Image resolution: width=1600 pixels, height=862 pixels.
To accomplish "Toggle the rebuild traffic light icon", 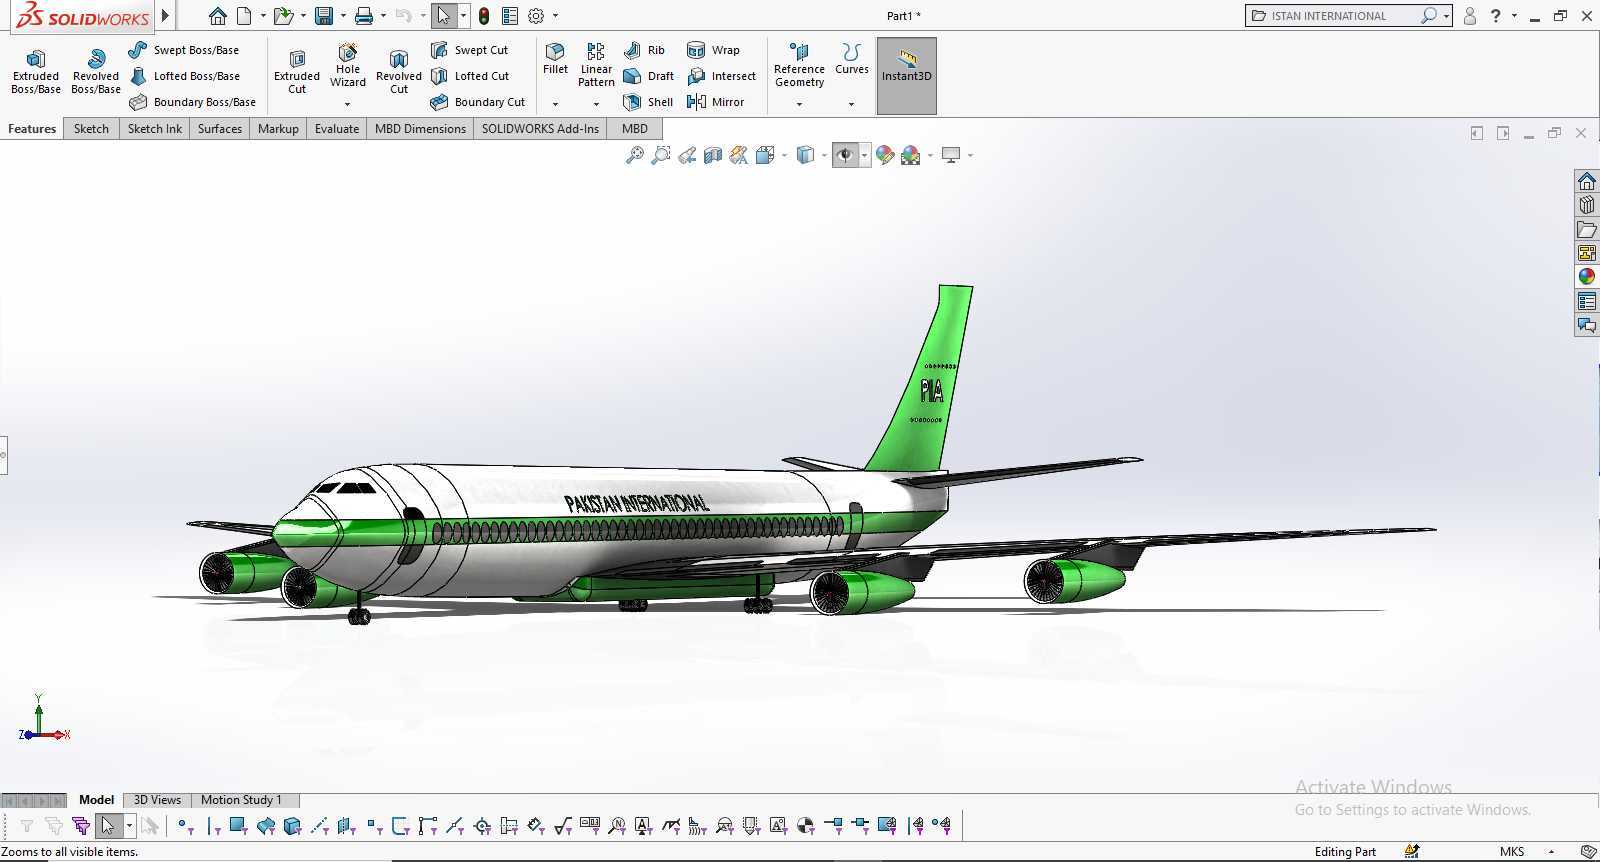I will point(484,16).
